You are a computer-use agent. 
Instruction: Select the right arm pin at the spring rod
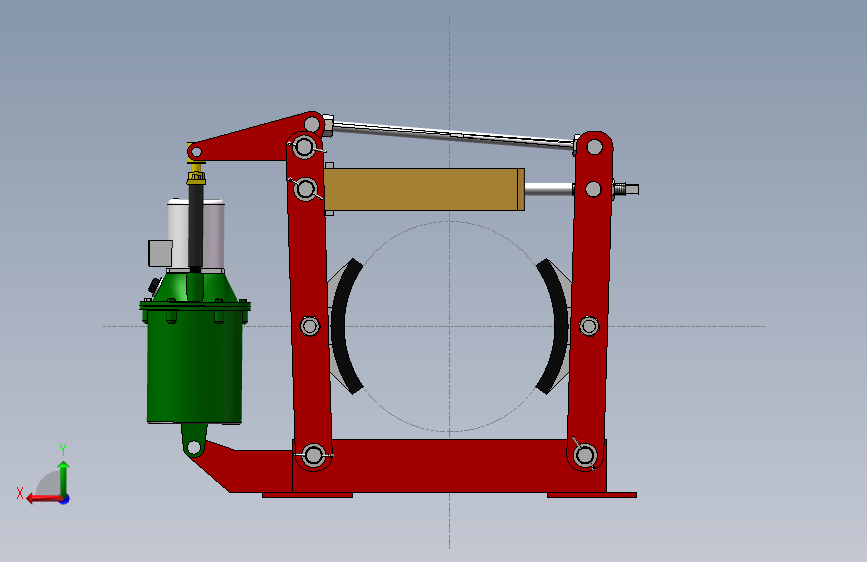[x=593, y=189]
